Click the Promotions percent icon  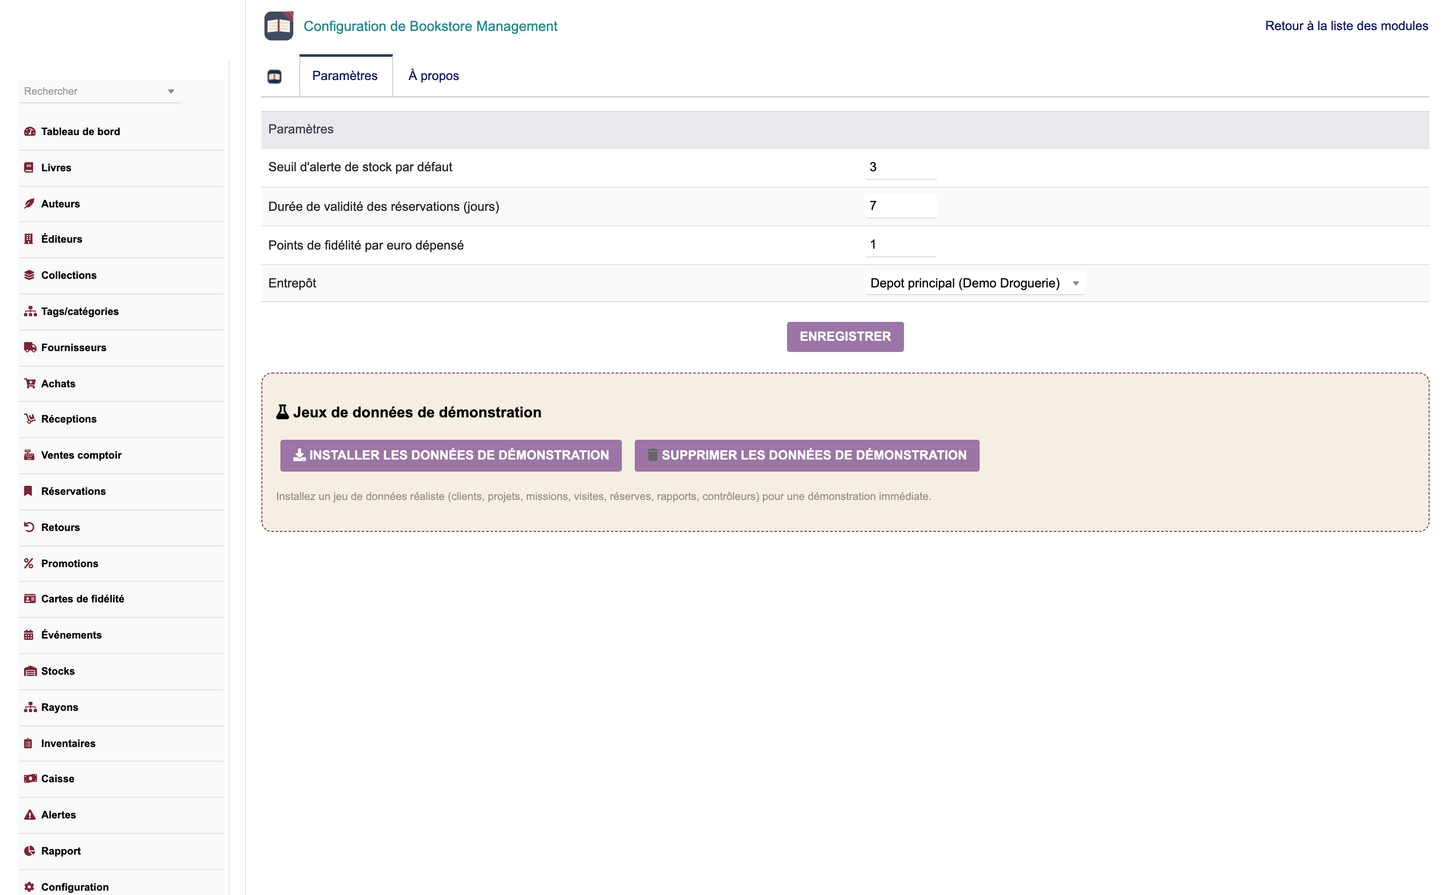coord(29,564)
